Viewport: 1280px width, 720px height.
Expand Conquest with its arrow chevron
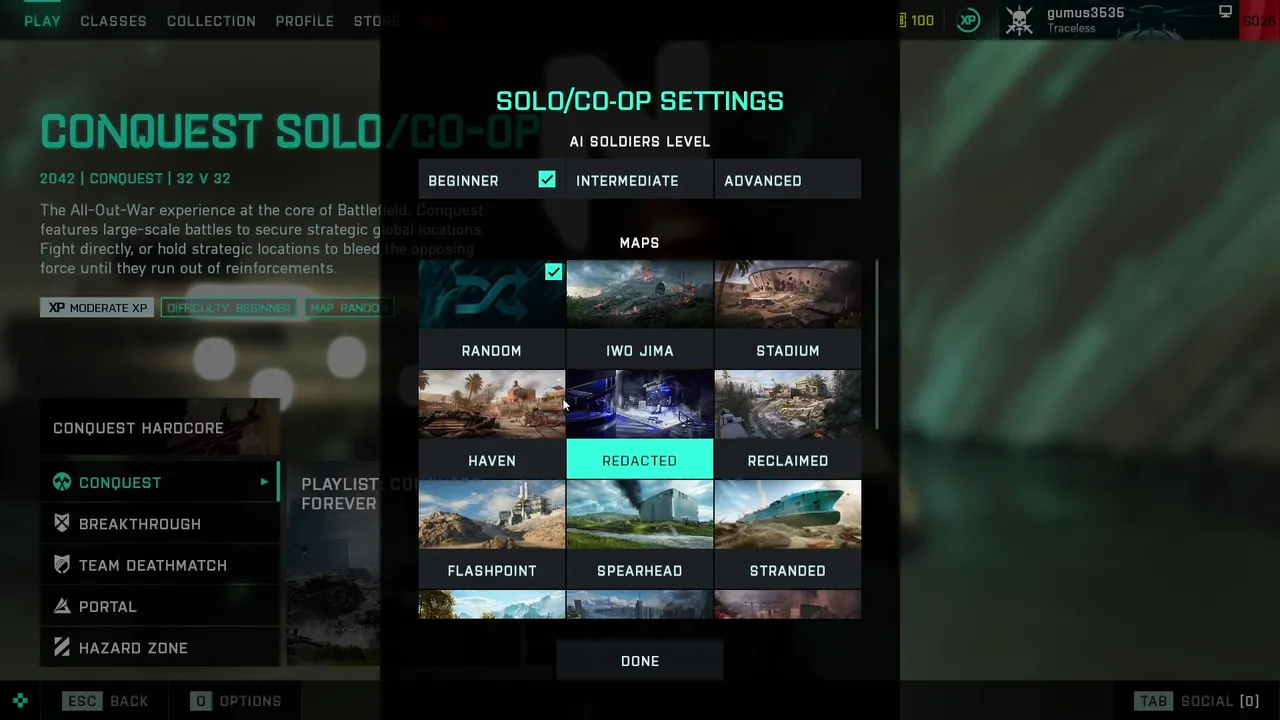tap(265, 482)
